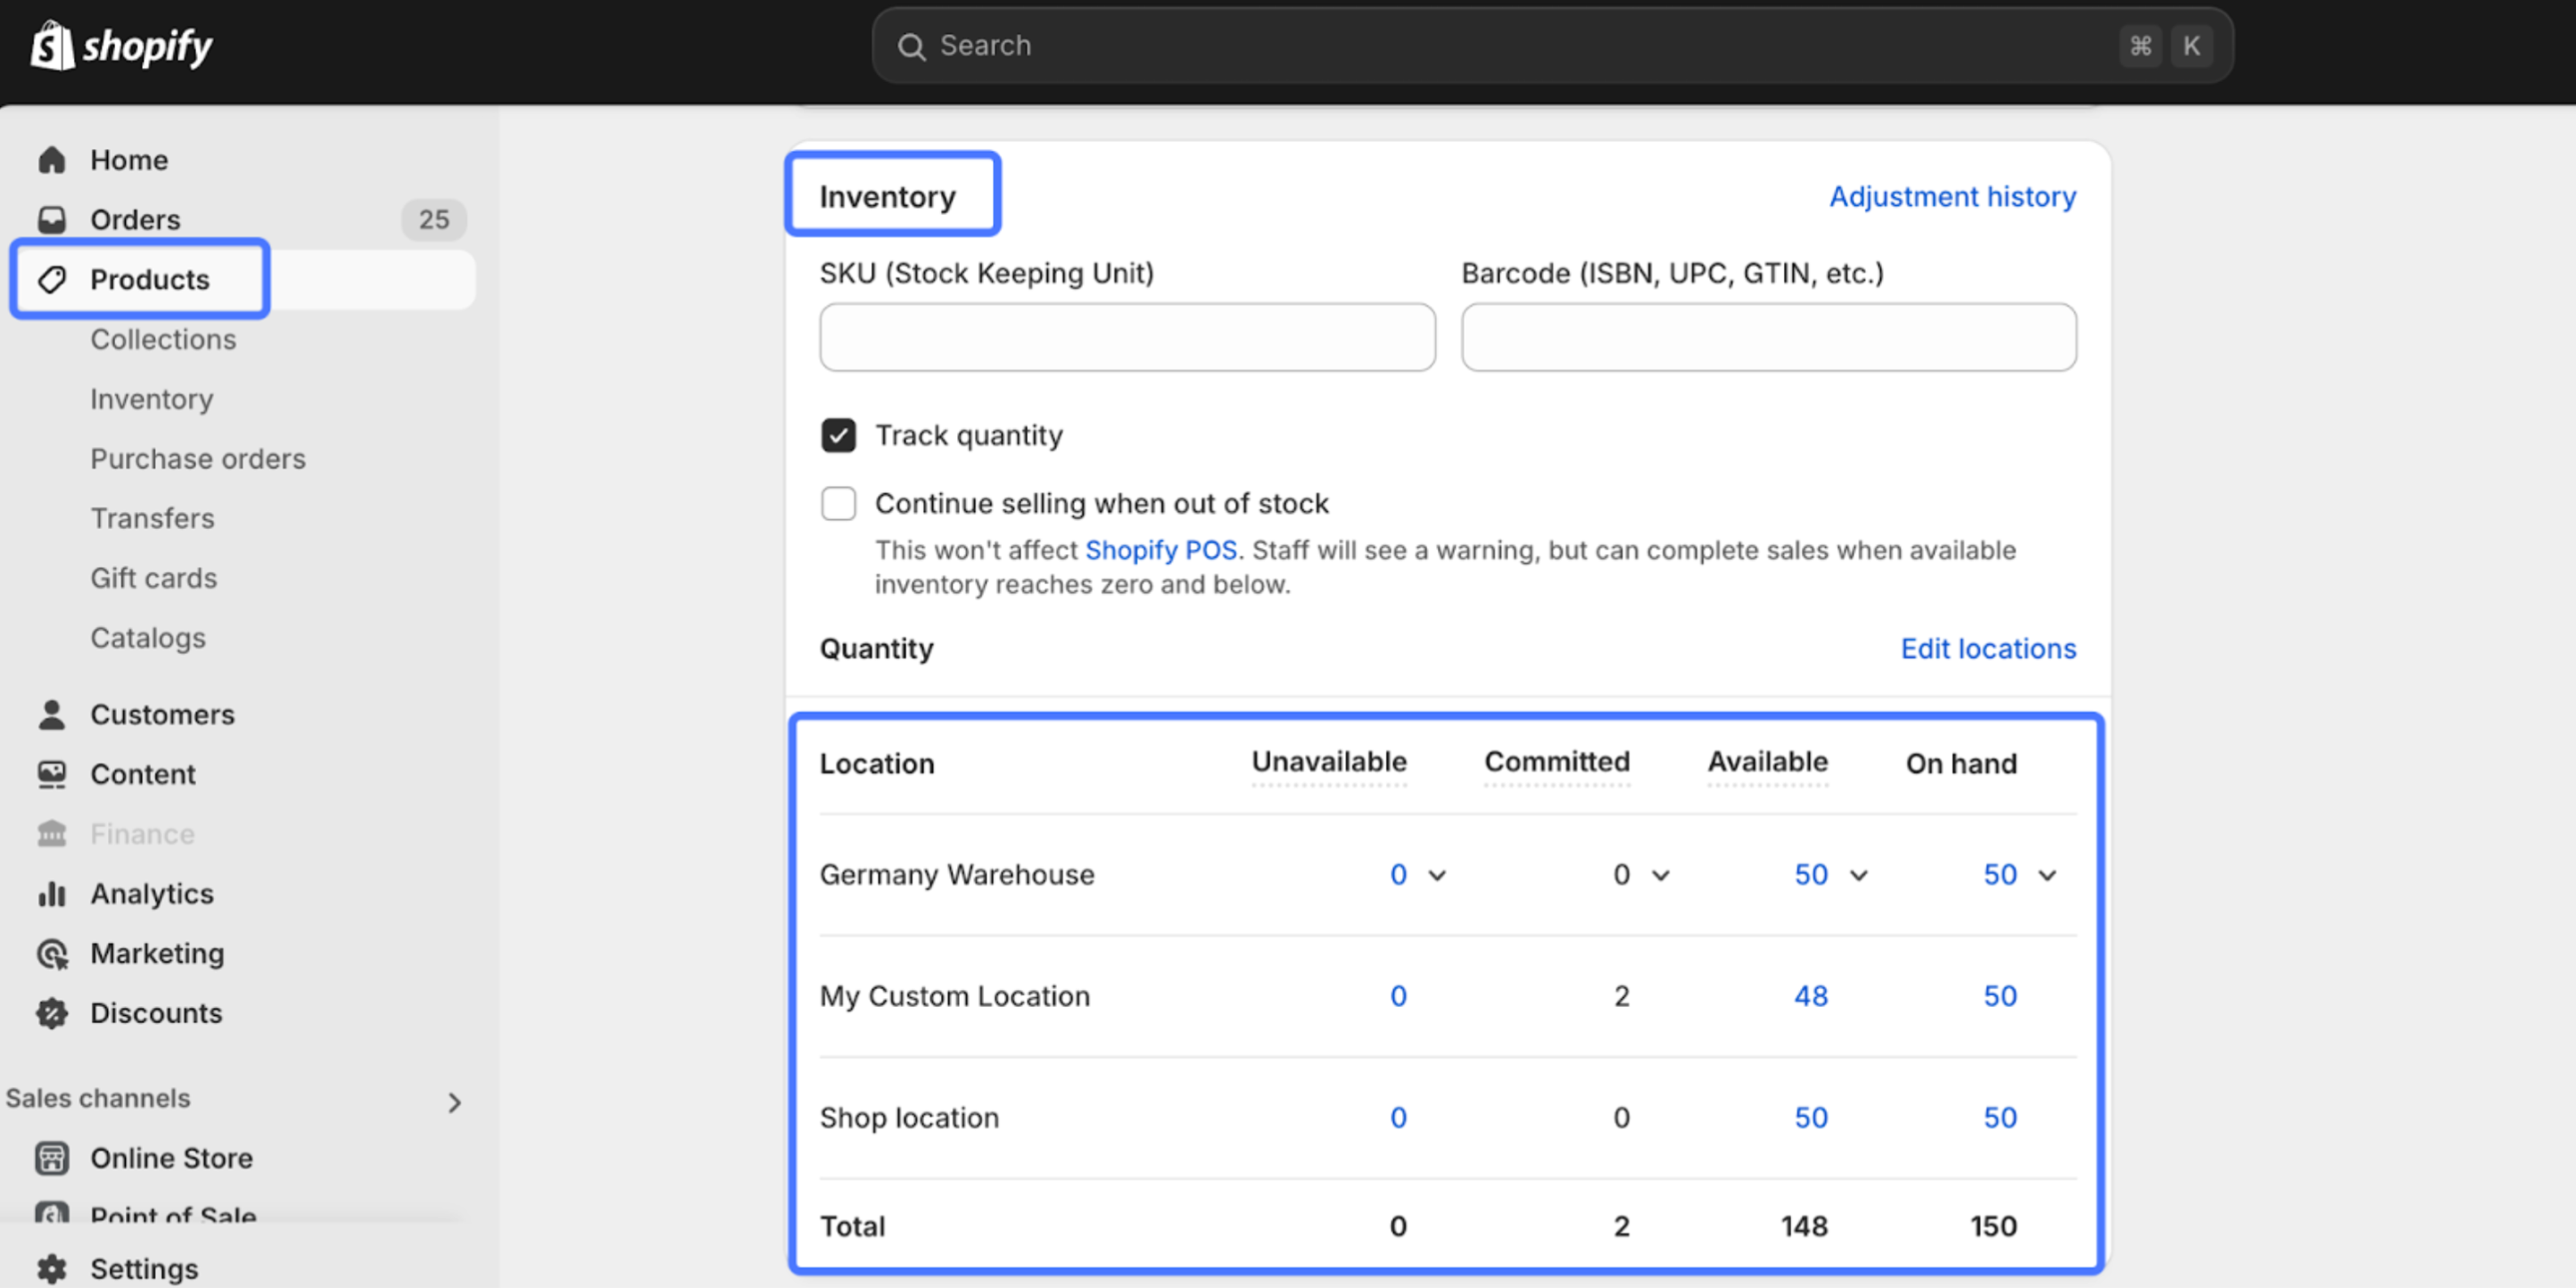Open Collections under Products
The height and width of the screenshot is (1288, 2576).
163,339
